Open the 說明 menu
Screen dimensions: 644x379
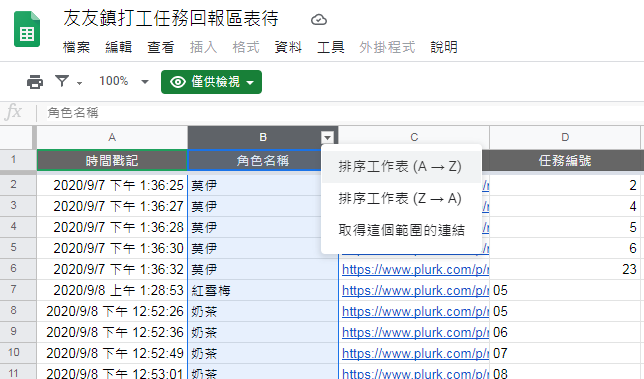point(444,47)
